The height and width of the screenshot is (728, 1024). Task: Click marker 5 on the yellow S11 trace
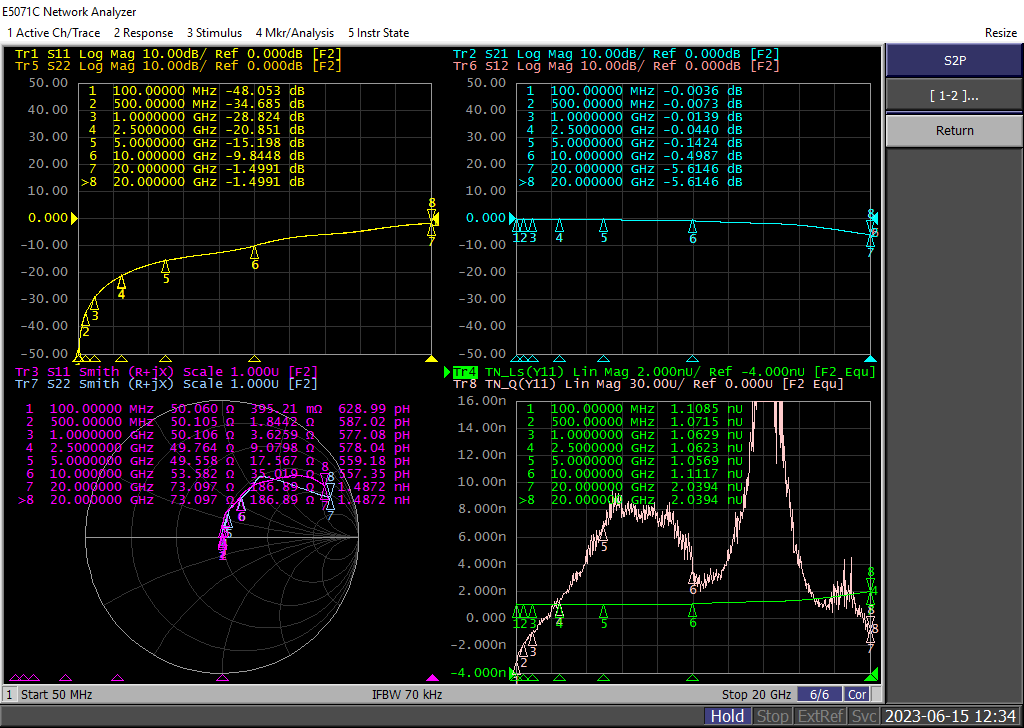pyautogui.click(x=166, y=270)
